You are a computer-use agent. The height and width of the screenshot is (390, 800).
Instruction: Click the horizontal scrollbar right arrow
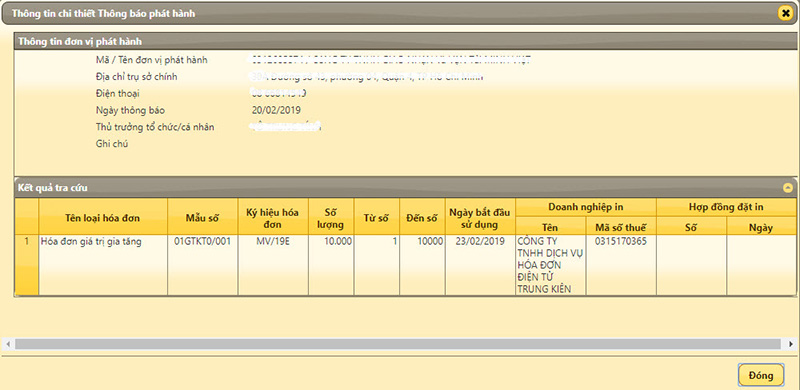[x=791, y=344]
